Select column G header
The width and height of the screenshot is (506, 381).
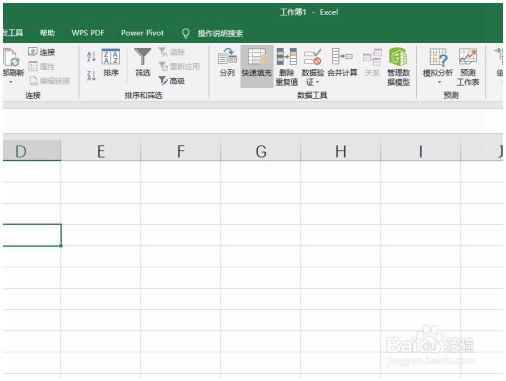(x=260, y=151)
